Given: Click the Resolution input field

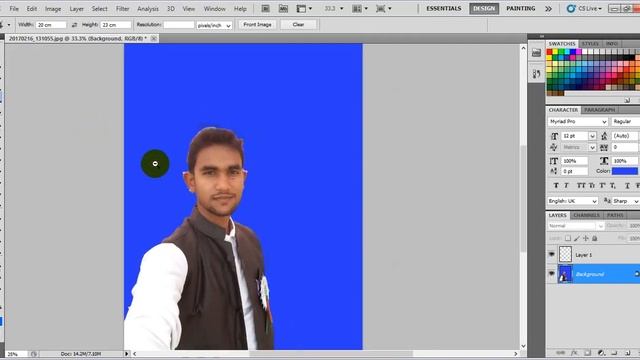Looking at the screenshot, I should coord(179,25).
